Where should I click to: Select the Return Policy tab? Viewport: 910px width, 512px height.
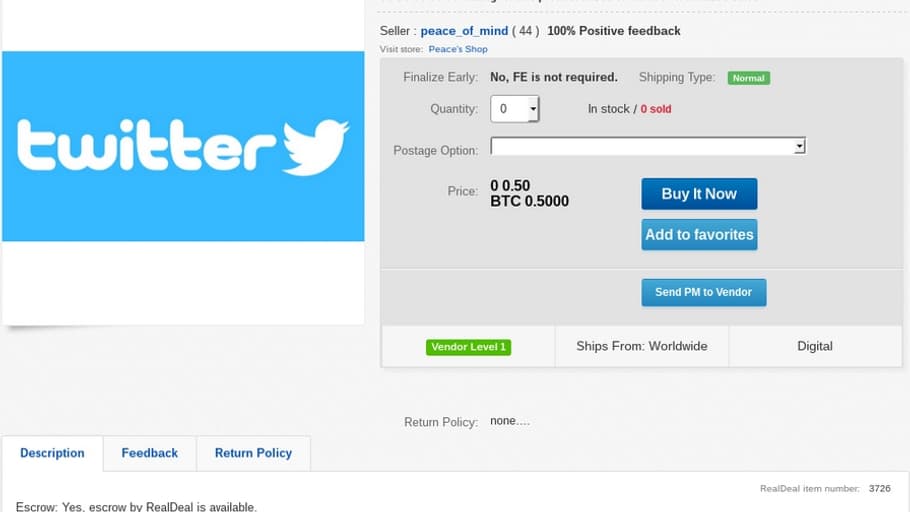(x=253, y=453)
